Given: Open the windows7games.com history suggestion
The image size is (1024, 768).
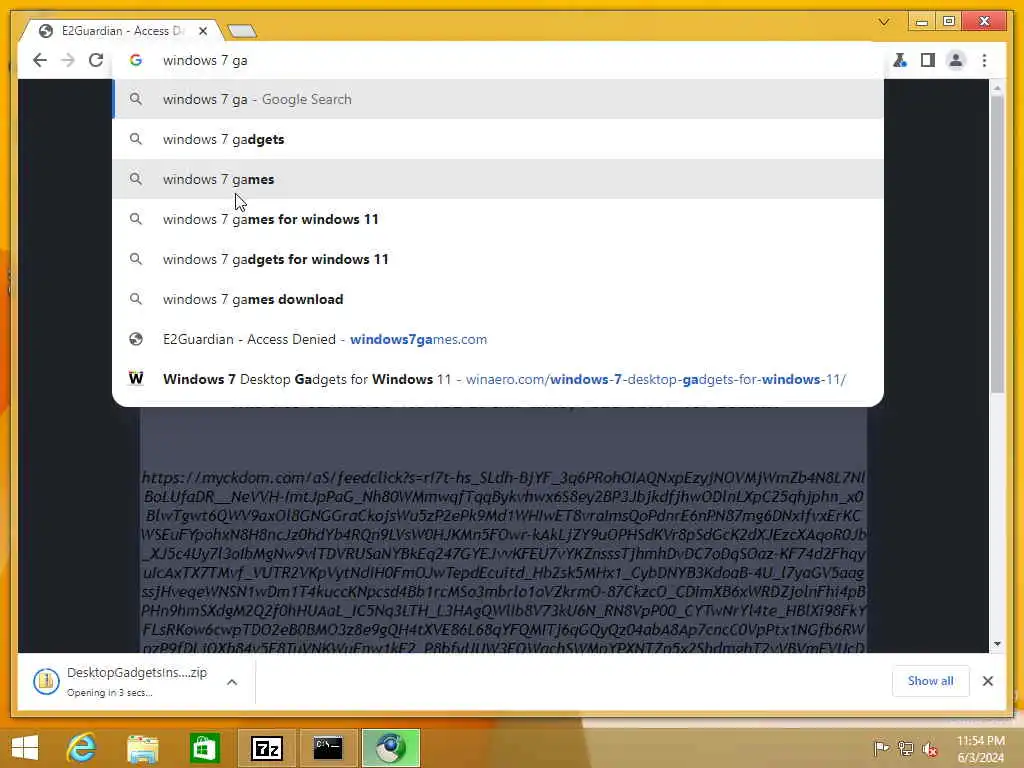Looking at the screenshot, I should point(498,339).
